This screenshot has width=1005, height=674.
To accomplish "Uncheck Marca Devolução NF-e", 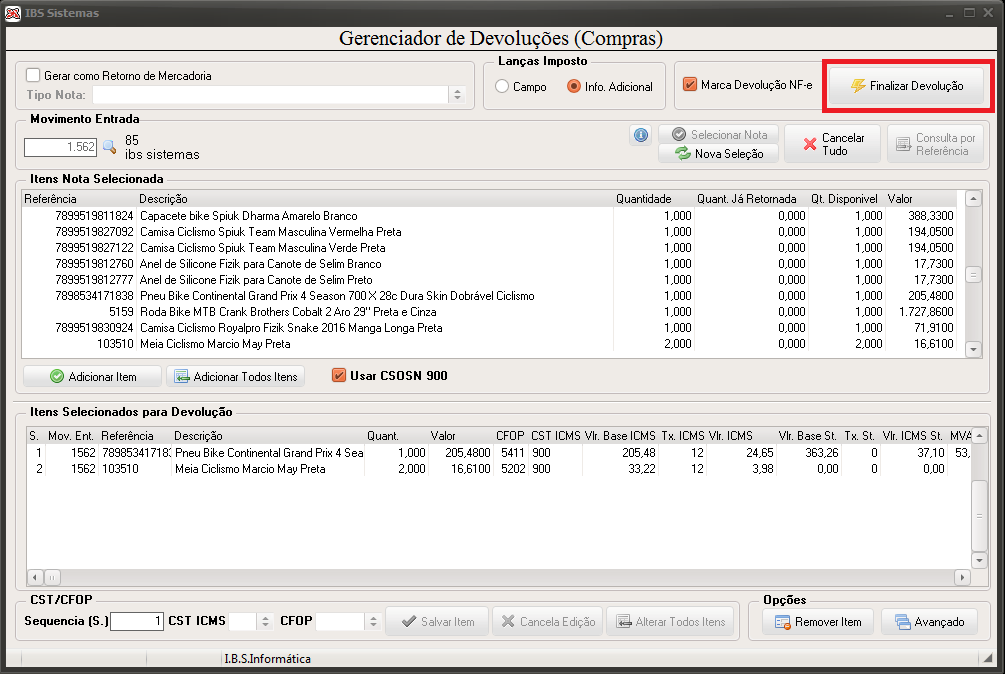I will tap(690, 85).
